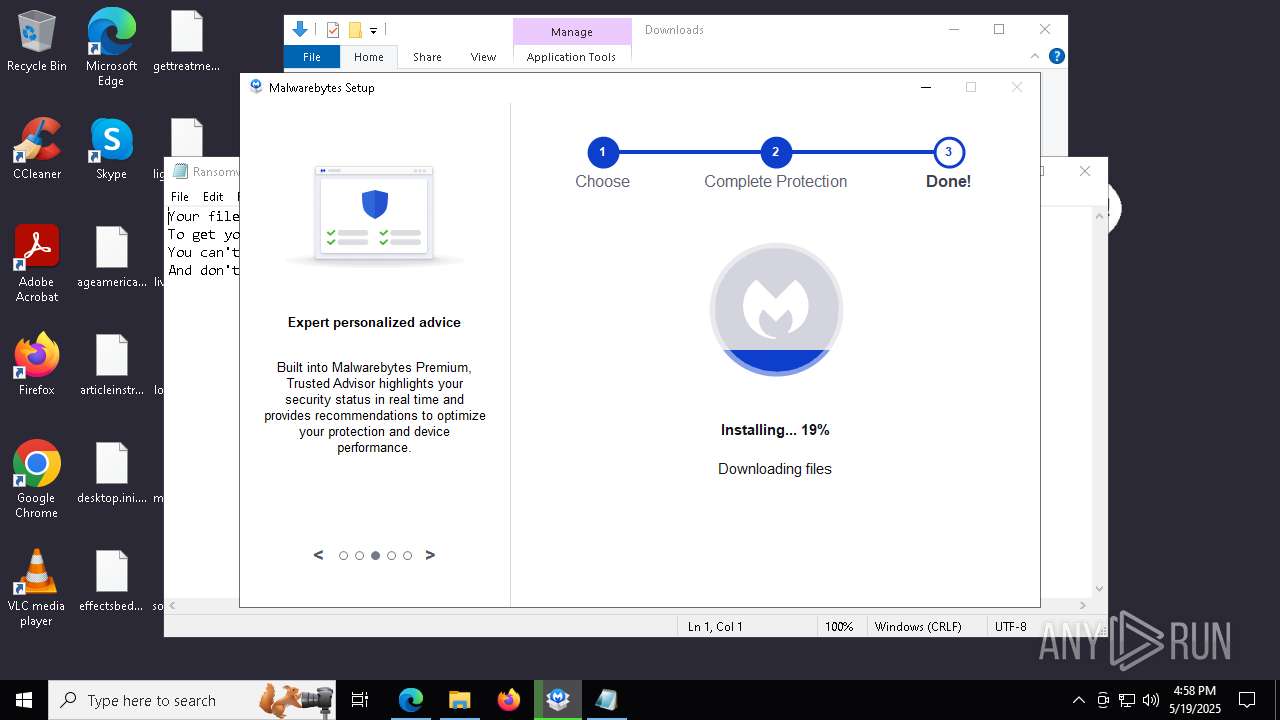
Task: Open the File tab in File Explorer
Action: (x=312, y=57)
